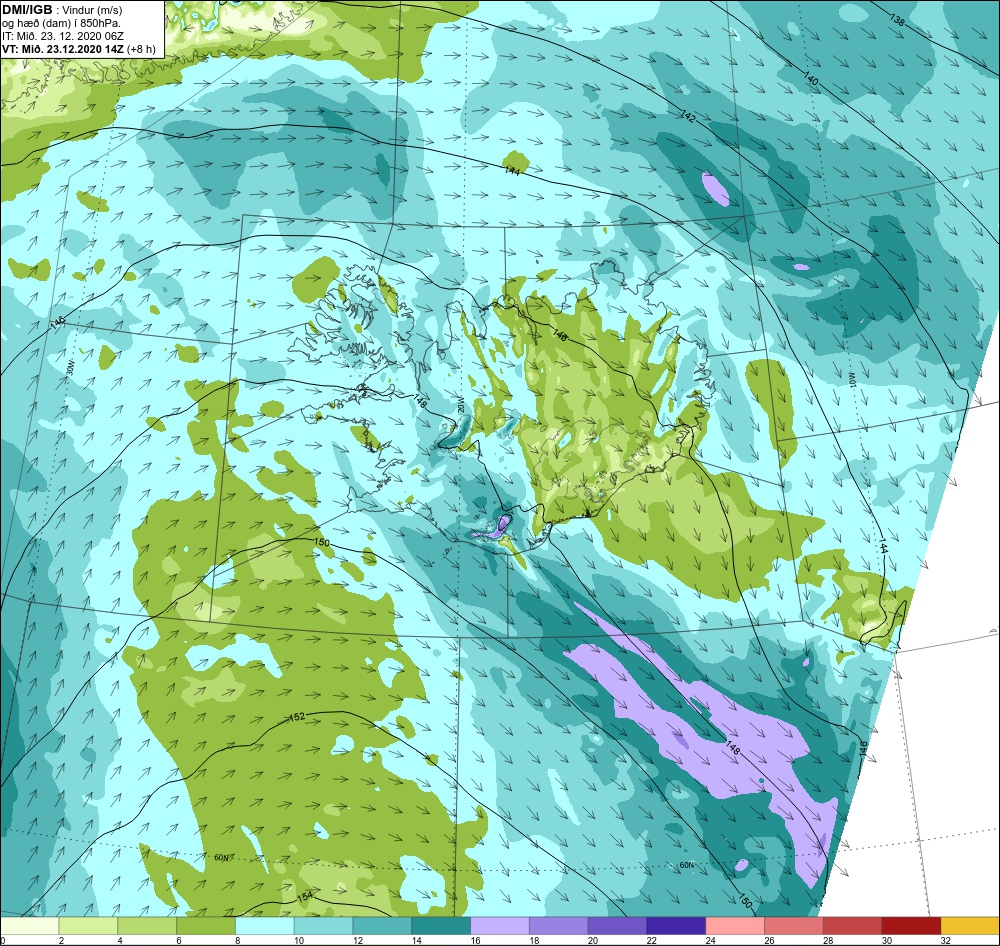1000x946 pixels.
Task: Choose the olive green 6–8 m/s legend swatch
Action: point(206,926)
